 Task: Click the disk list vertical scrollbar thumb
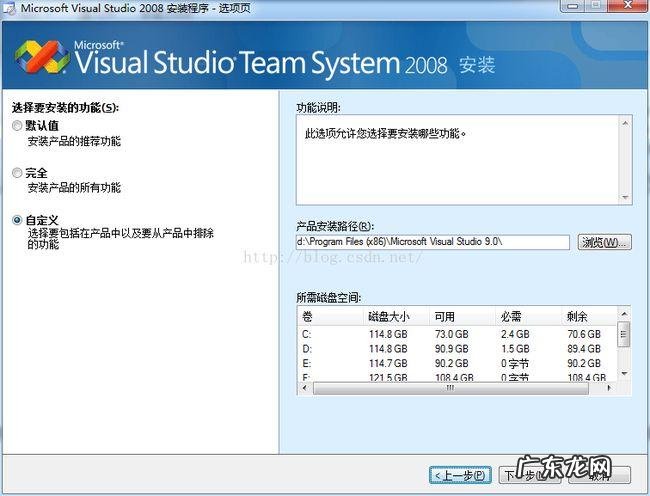pos(624,334)
